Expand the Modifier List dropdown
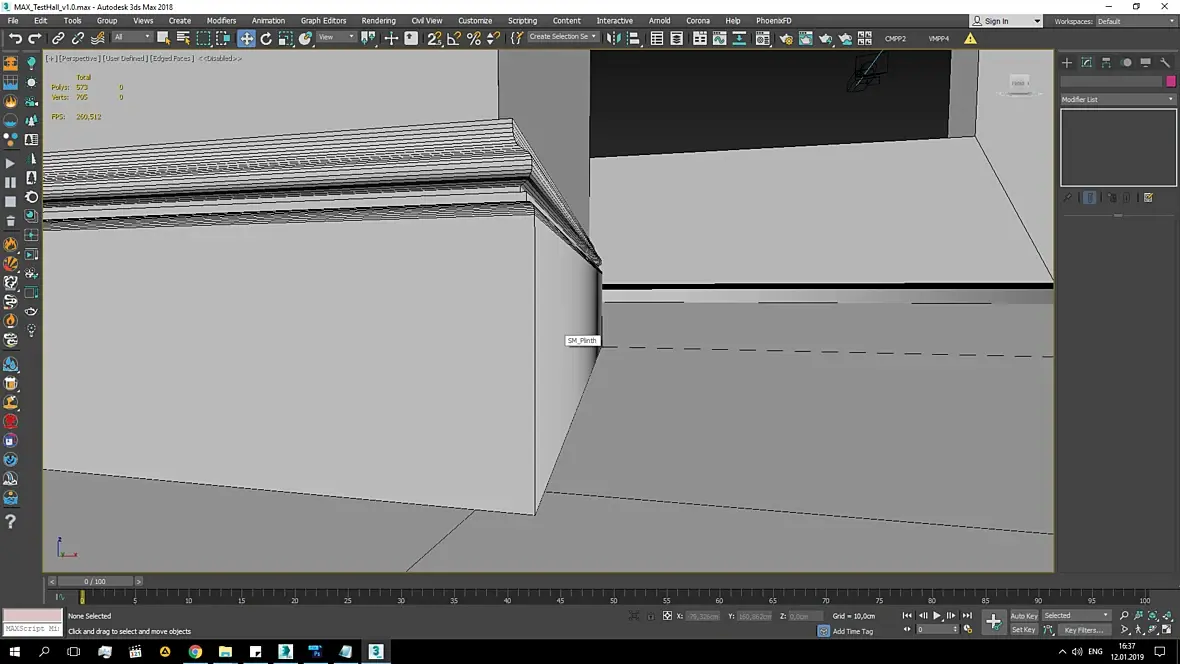This screenshot has width=1180, height=664. click(1118, 99)
